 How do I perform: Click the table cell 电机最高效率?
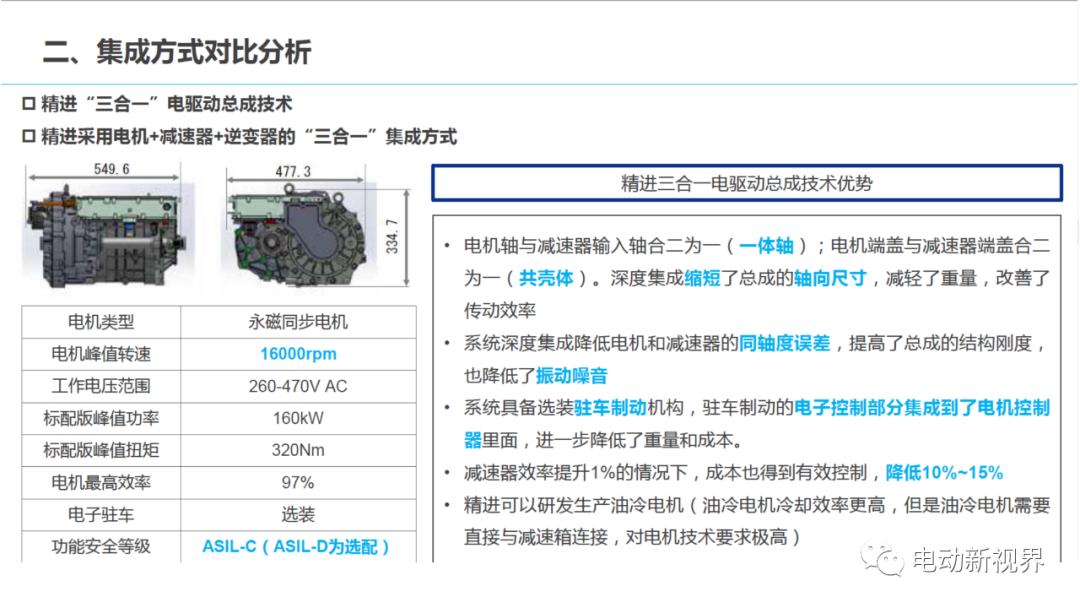coord(101,483)
